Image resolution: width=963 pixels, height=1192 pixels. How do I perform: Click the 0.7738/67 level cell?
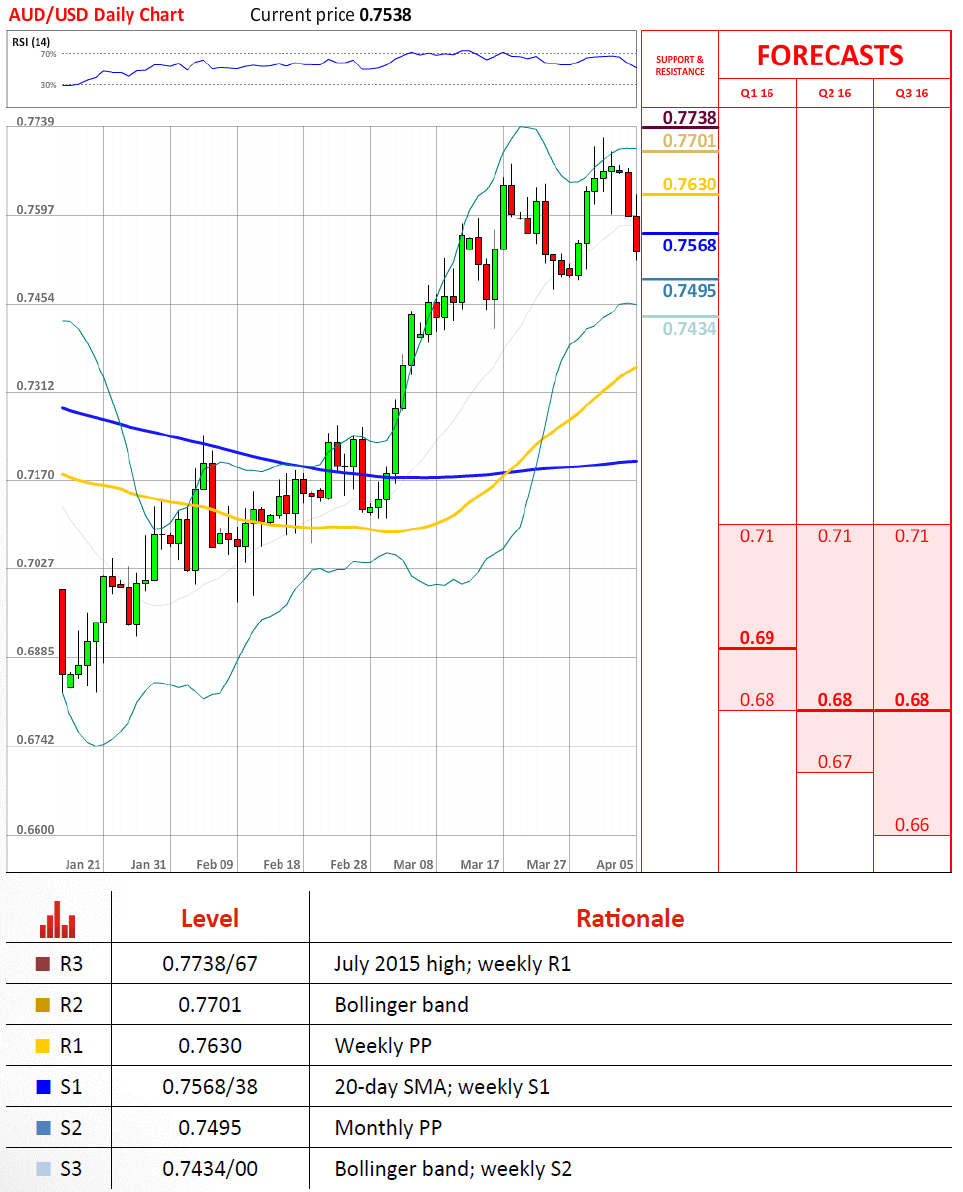tap(210, 964)
